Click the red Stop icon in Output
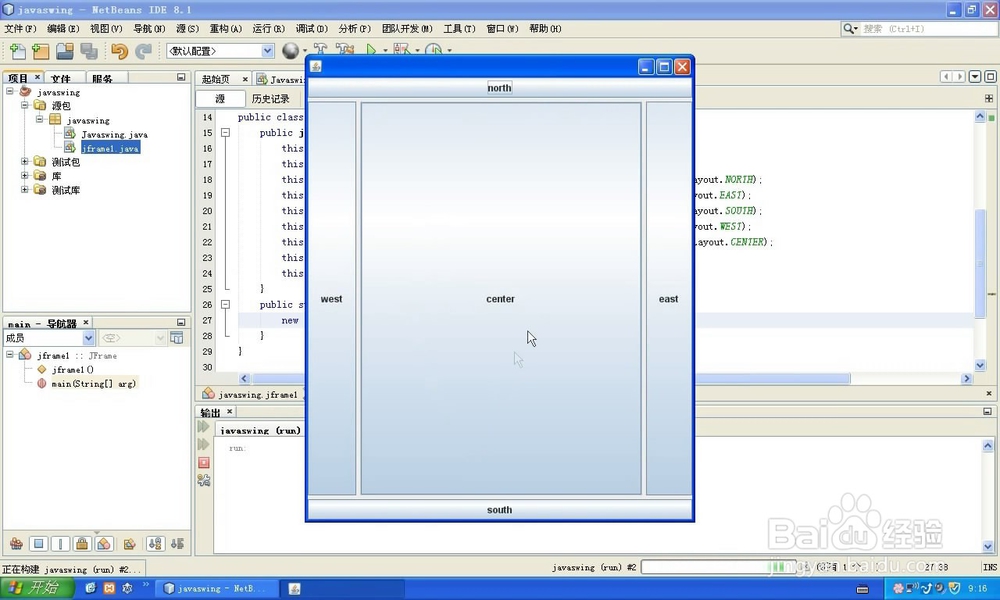 (203, 462)
